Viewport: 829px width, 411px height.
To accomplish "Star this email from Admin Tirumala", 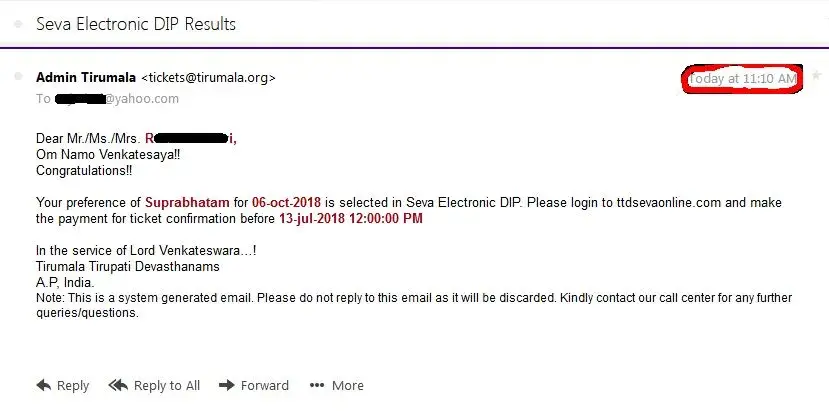I will 815,76.
